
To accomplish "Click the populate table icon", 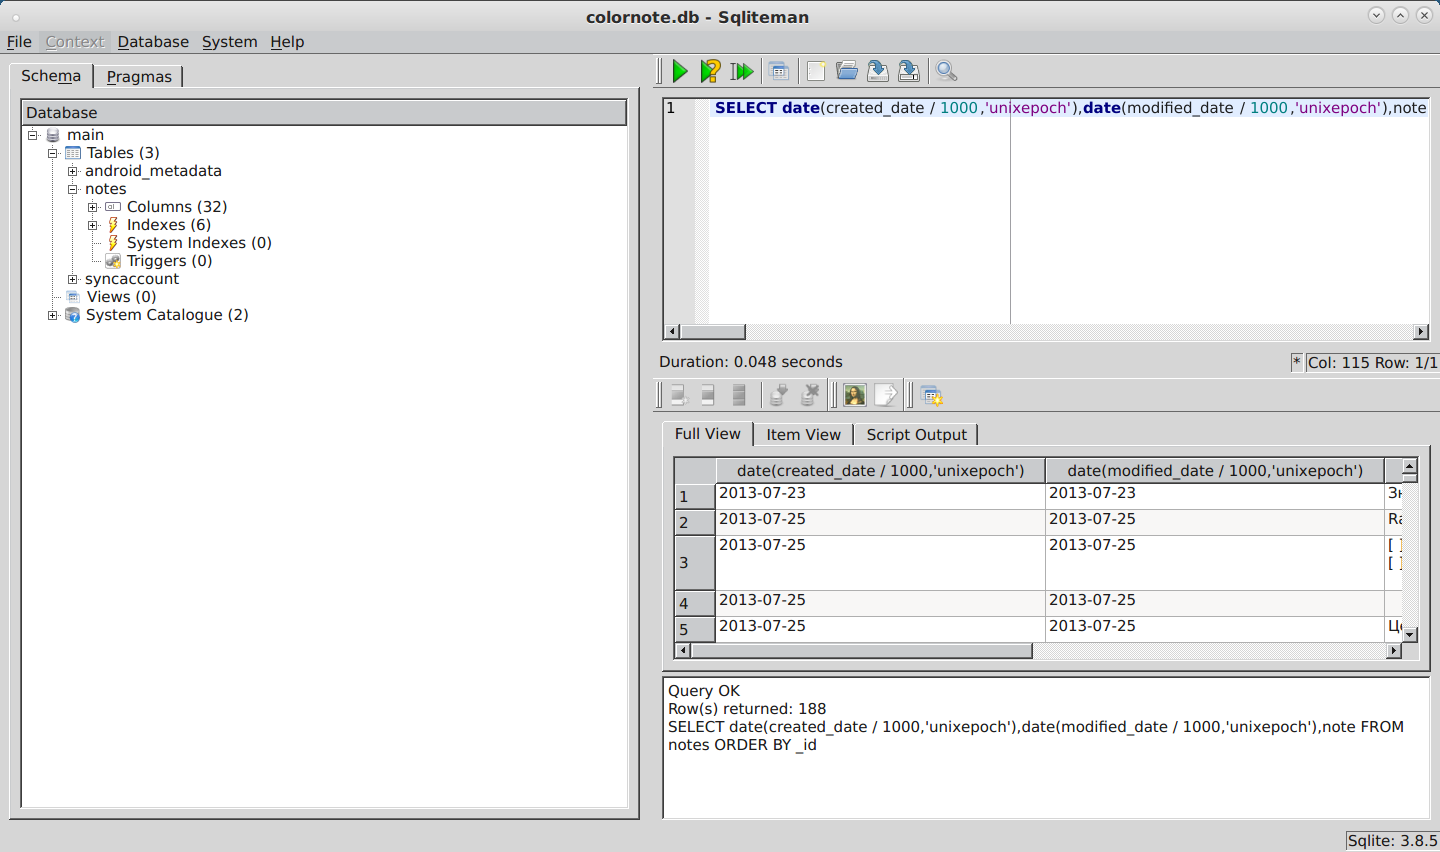I will point(932,395).
